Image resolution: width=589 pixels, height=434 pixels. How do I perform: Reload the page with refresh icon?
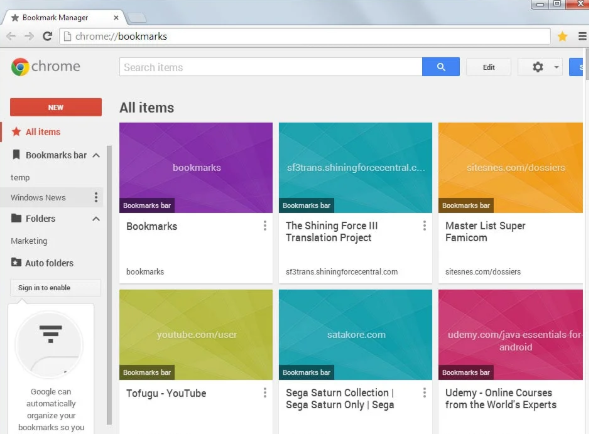(x=47, y=36)
